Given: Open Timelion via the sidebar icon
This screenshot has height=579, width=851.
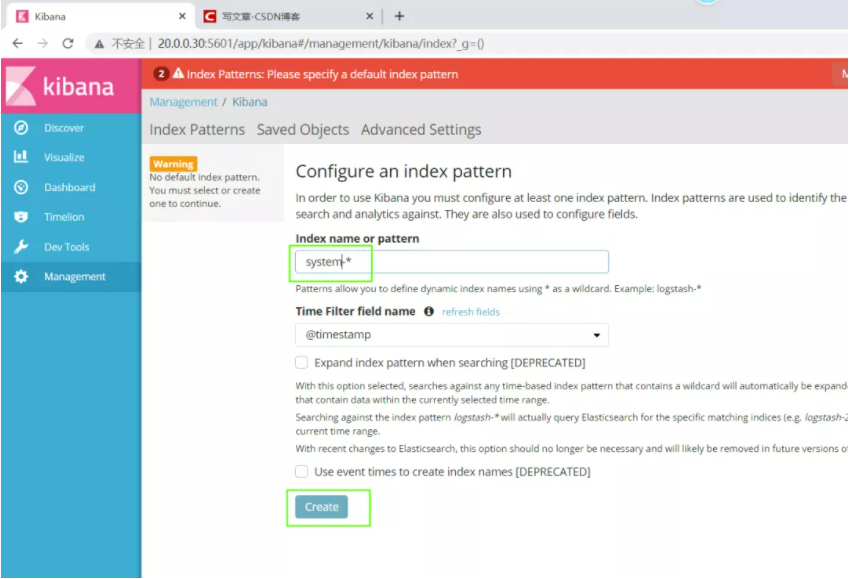Looking at the screenshot, I should tap(21, 217).
